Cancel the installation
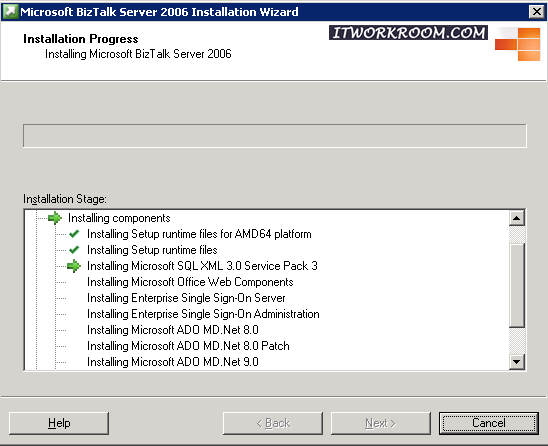 click(x=489, y=423)
